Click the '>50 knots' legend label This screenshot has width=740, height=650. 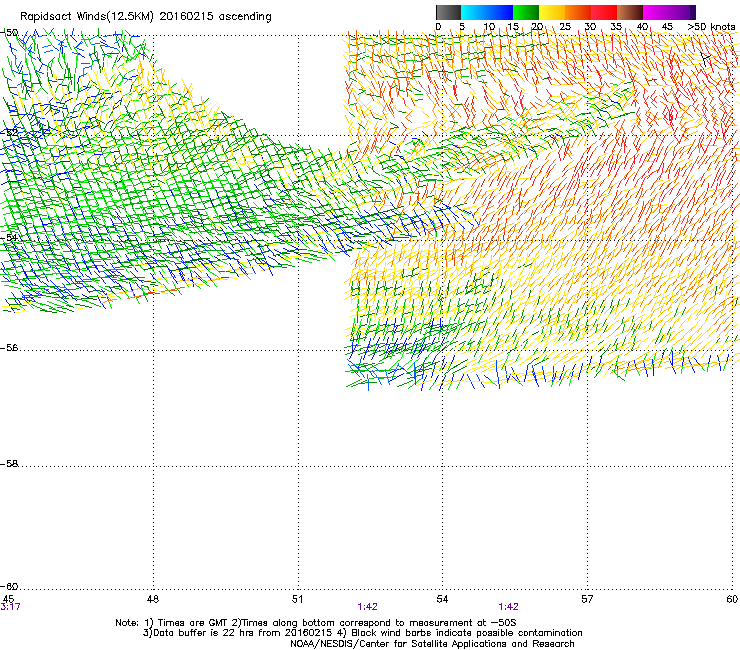coord(711,27)
